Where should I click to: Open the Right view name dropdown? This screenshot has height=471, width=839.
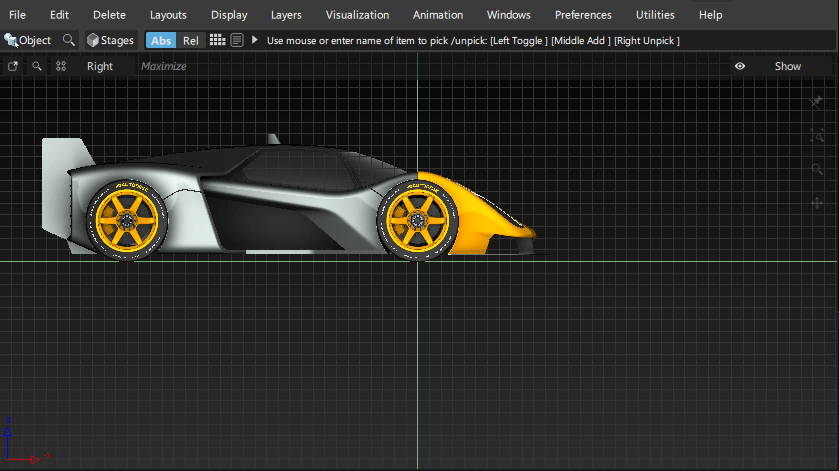point(100,66)
